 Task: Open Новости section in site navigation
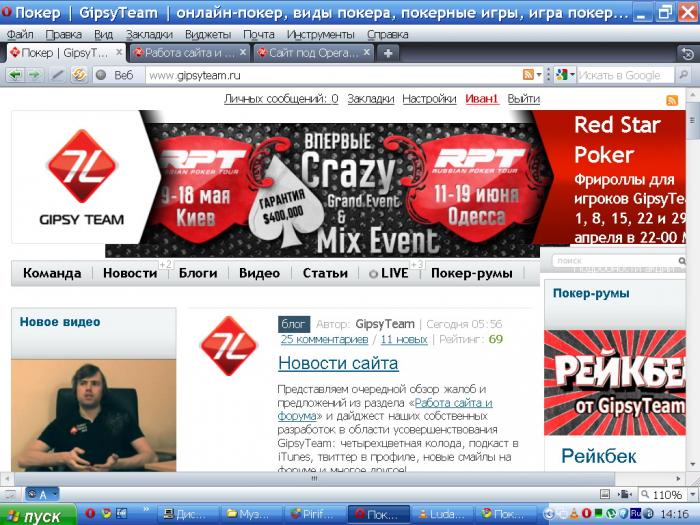point(130,273)
